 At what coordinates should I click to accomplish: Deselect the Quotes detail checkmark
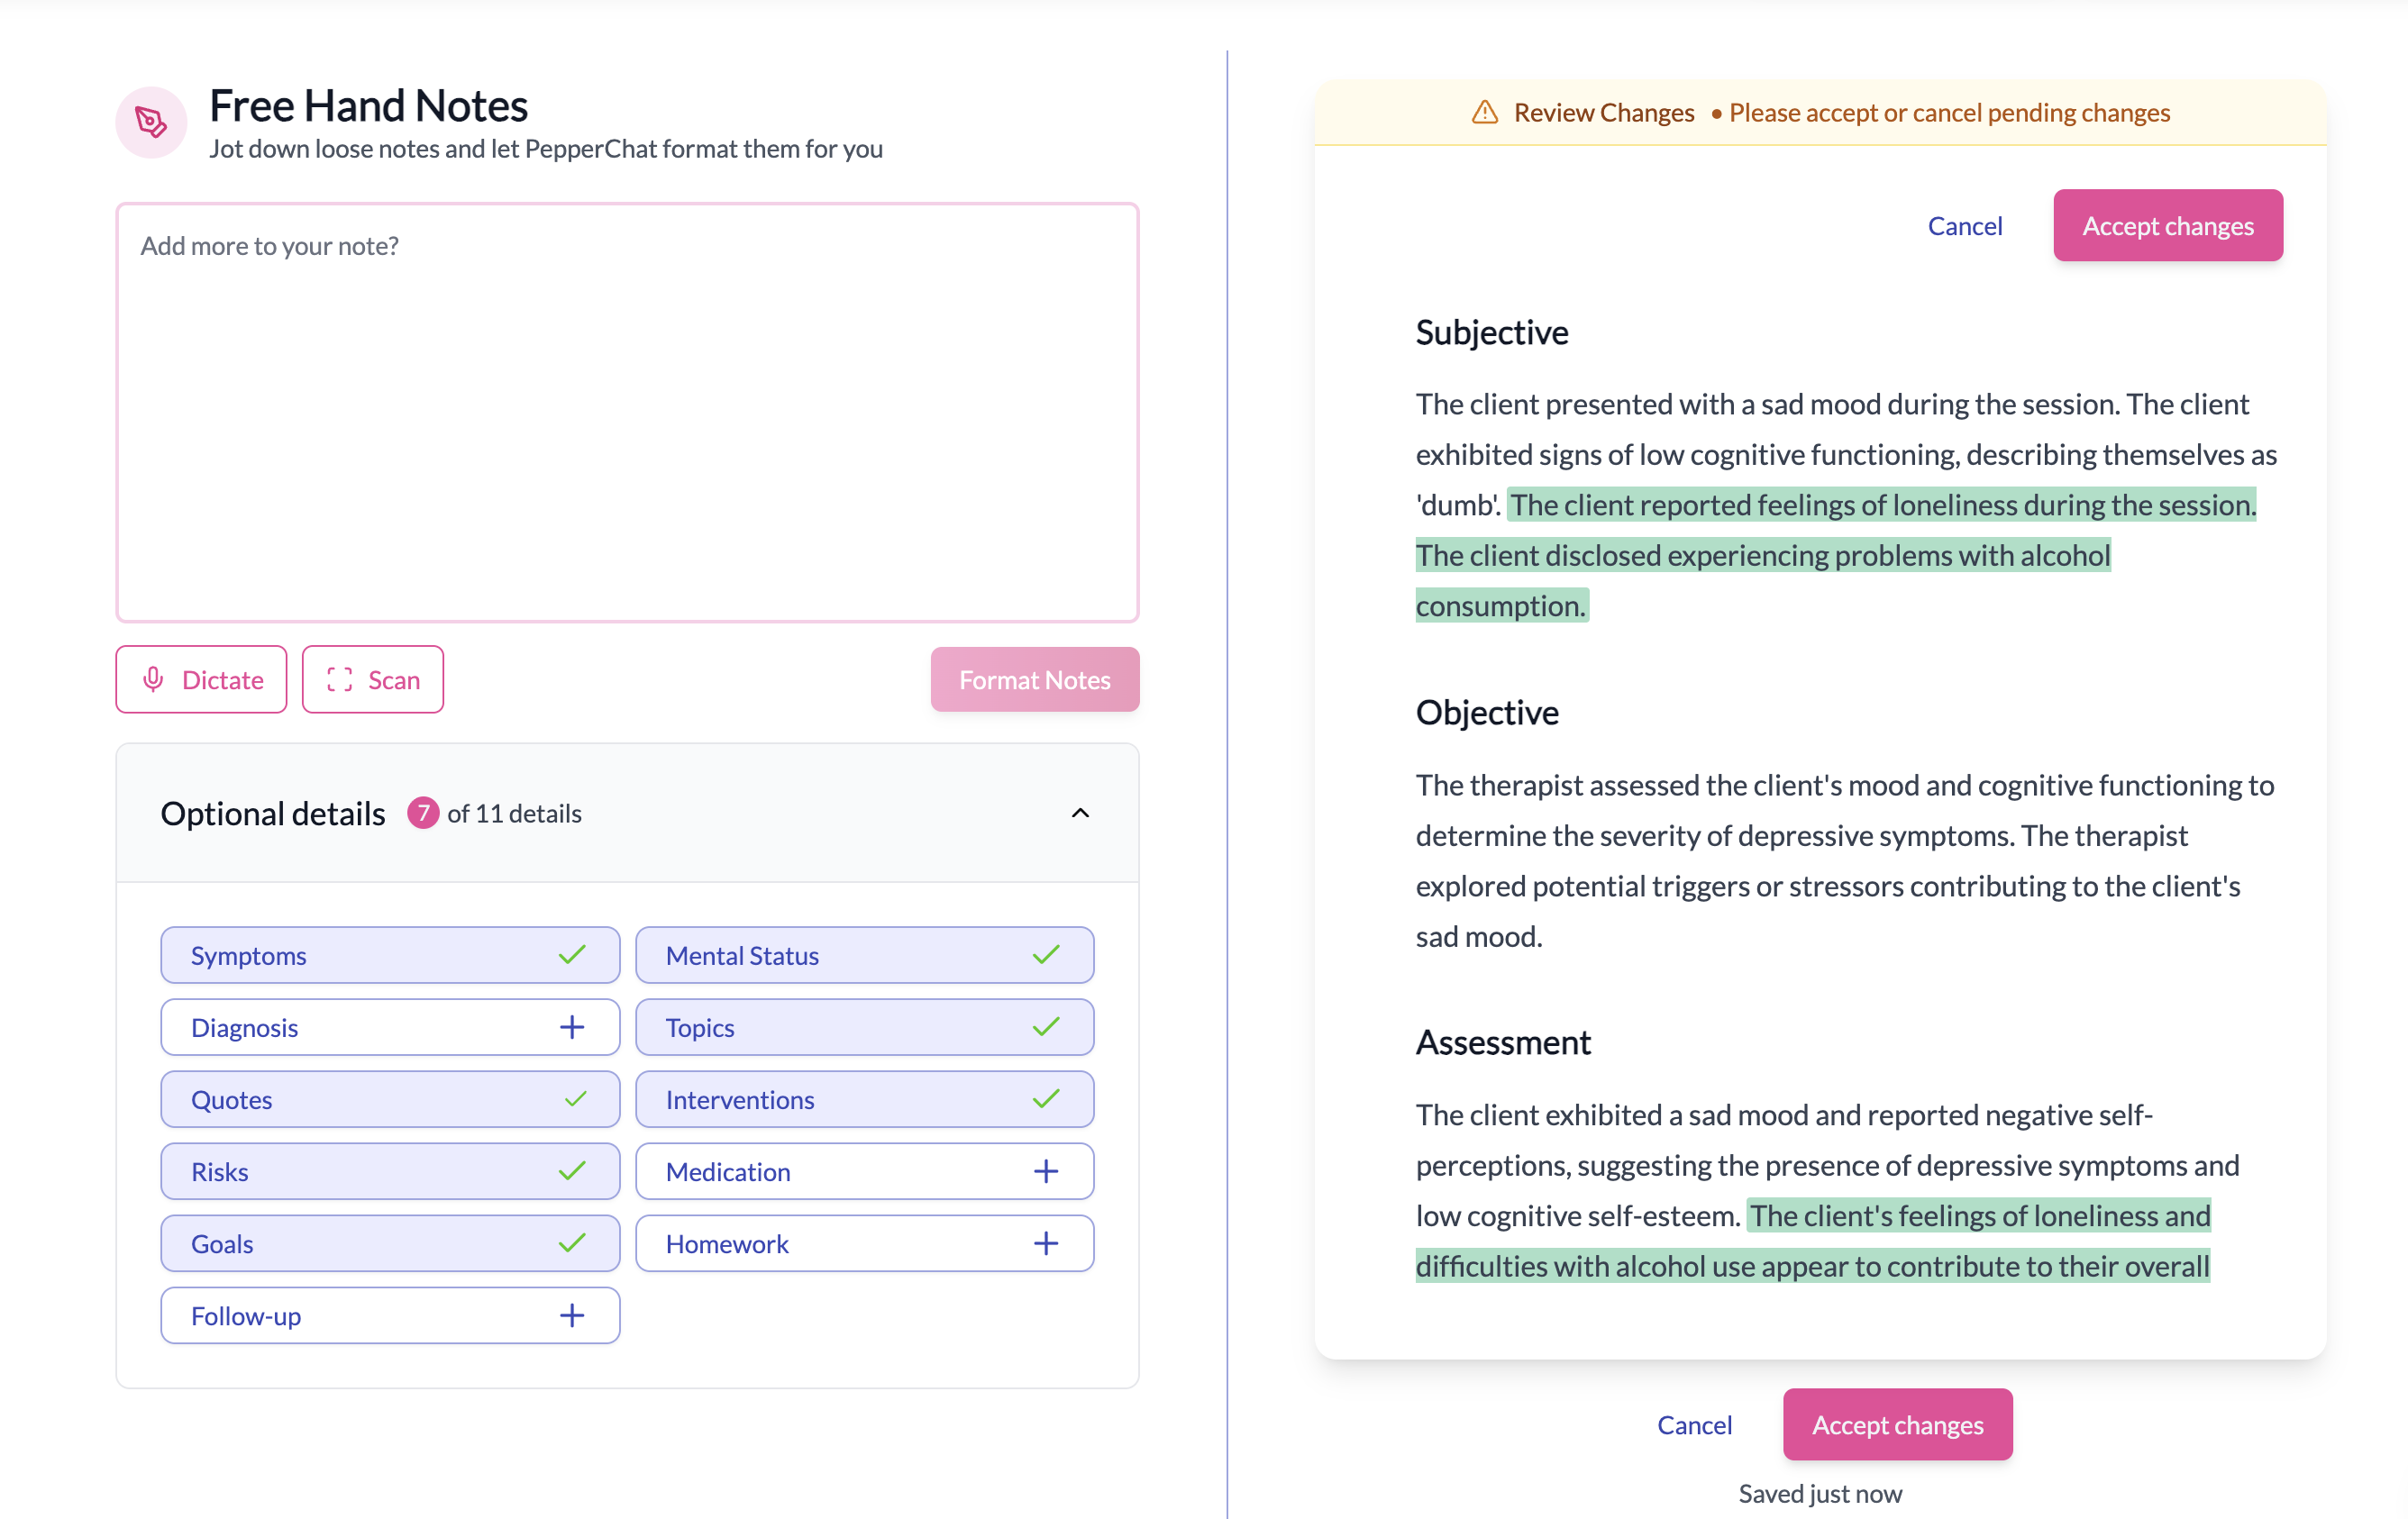(x=572, y=1099)
